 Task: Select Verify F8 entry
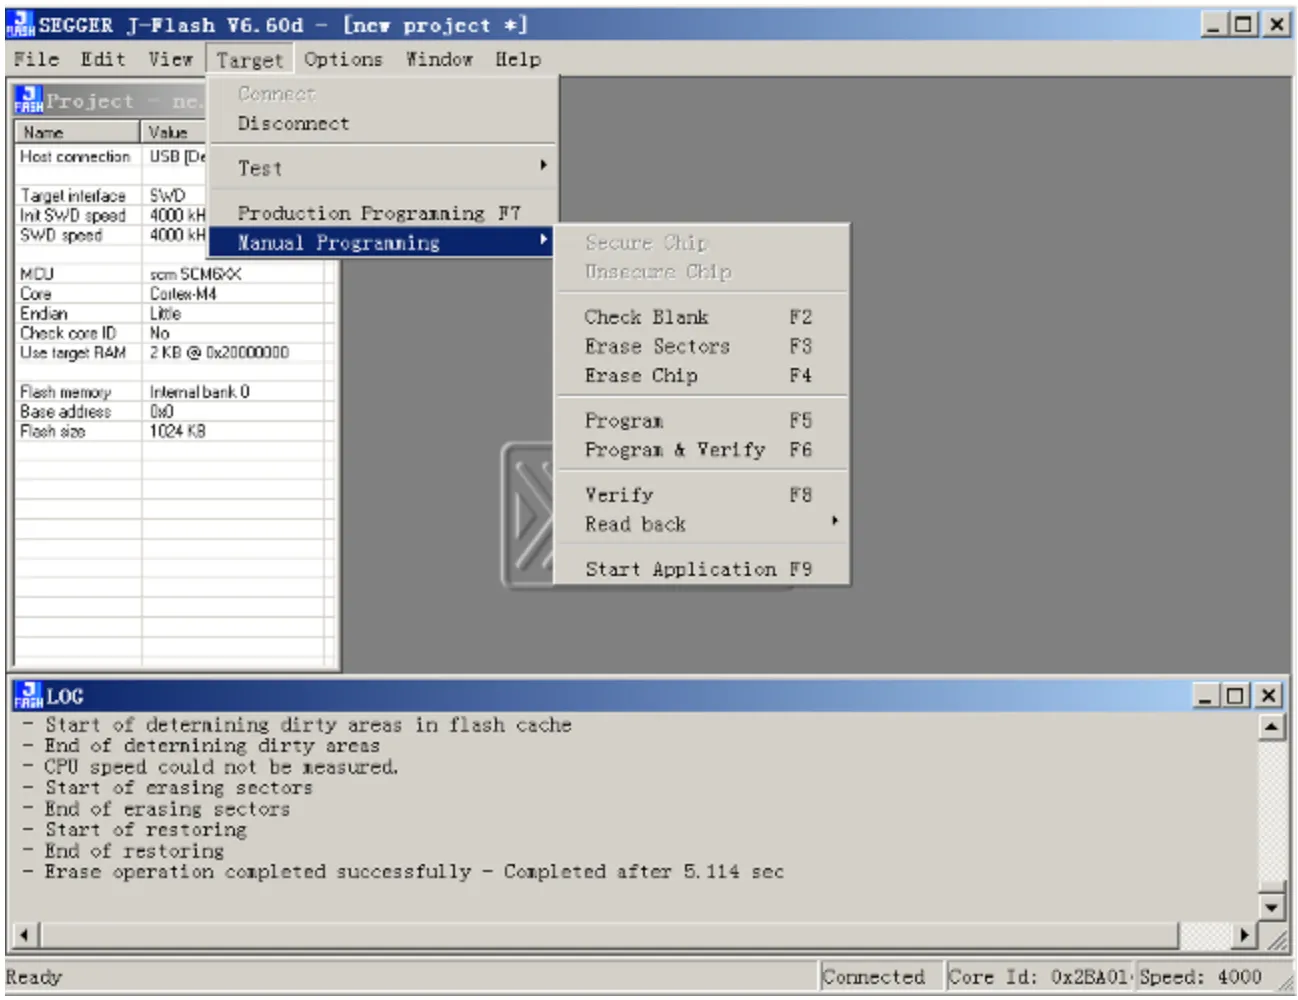tap(702, 495)
